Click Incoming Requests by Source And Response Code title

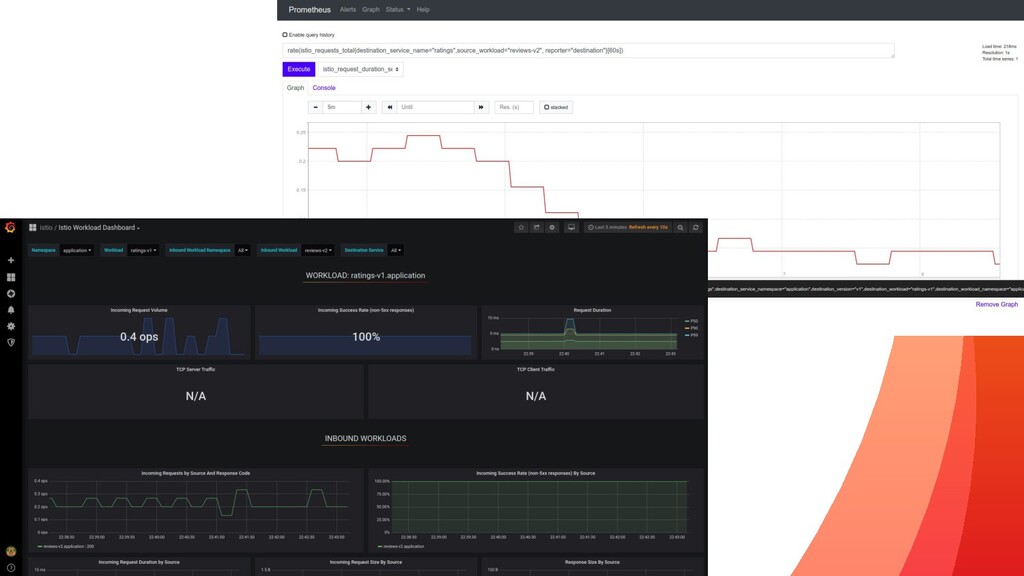pos(195,473)
